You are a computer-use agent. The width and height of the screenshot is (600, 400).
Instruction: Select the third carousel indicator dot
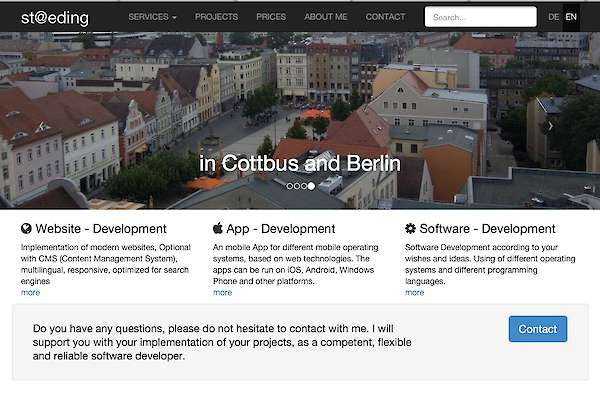click(x=304, y=186)
